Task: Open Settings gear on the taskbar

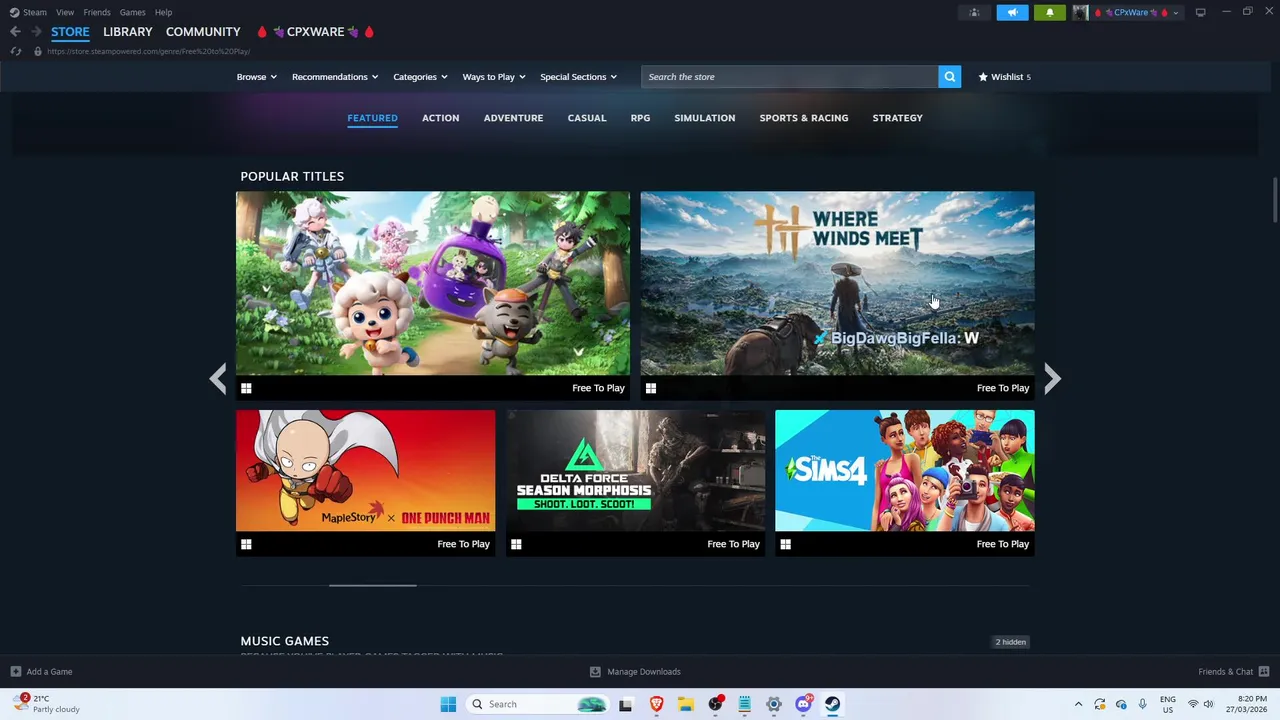Action: pos(773,704)
